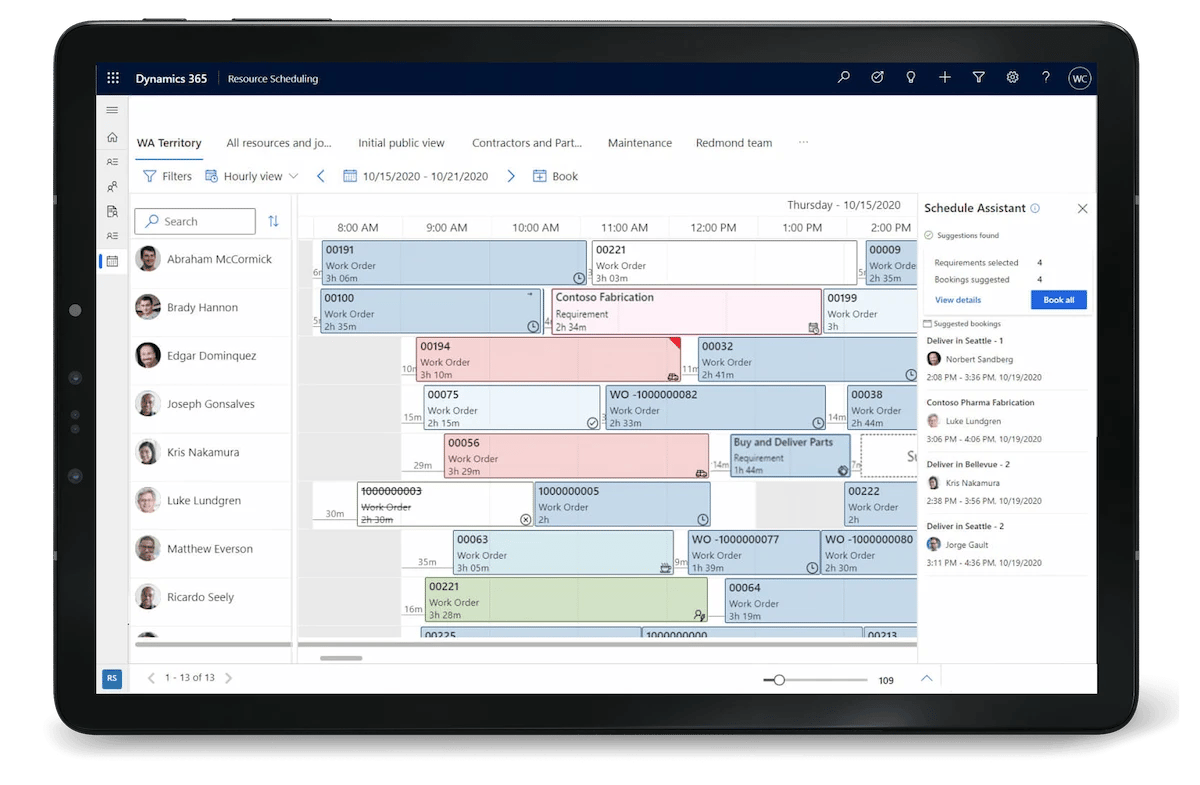
Task: Adjust the zoom level slider handle
Action: [779, 680]
